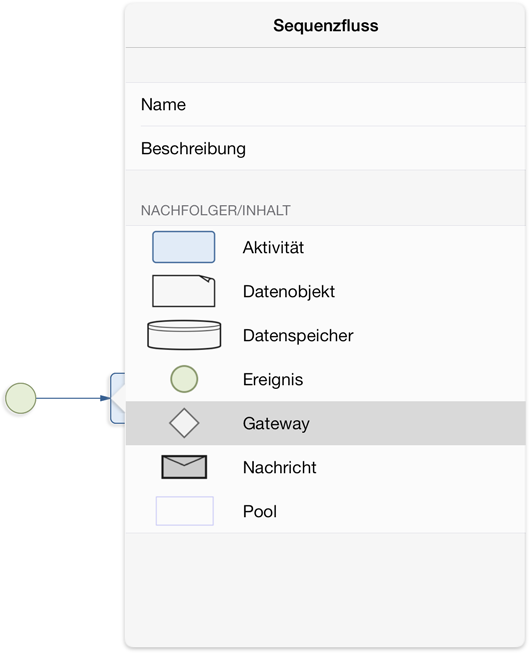Viewport: 529px width, 653px height.
Task: Choose the Datenobjekt list entry label
Action: point(289,292)
